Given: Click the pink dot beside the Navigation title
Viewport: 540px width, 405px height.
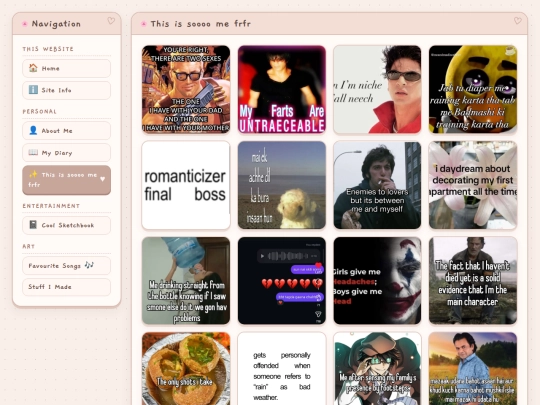Looking at the screenshot, I should pos(25,24).
